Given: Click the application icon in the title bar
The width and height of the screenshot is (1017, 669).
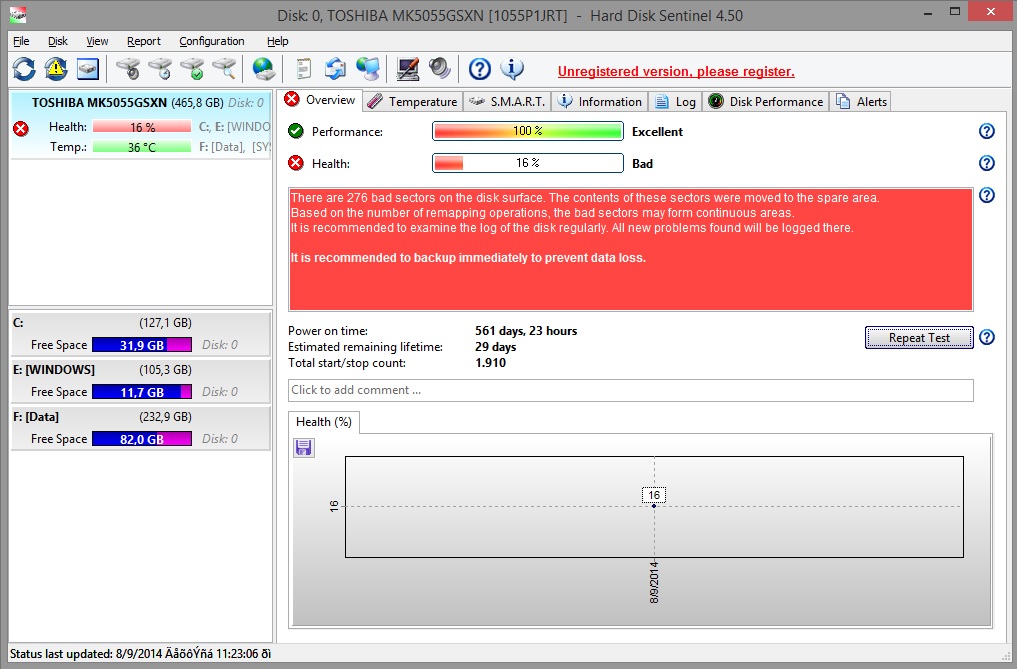Looking at the screenshot, I should click(x=18, y=14).
